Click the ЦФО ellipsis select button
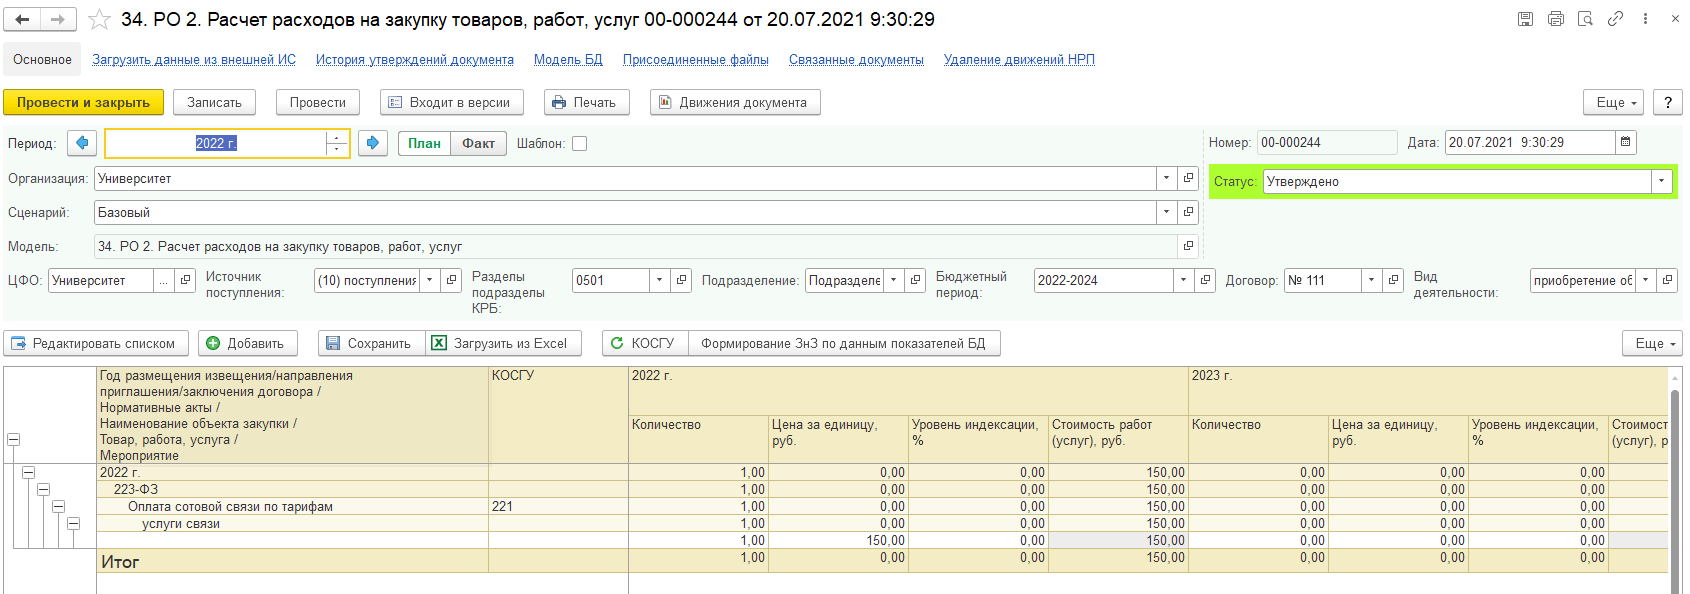 [164, 280]
